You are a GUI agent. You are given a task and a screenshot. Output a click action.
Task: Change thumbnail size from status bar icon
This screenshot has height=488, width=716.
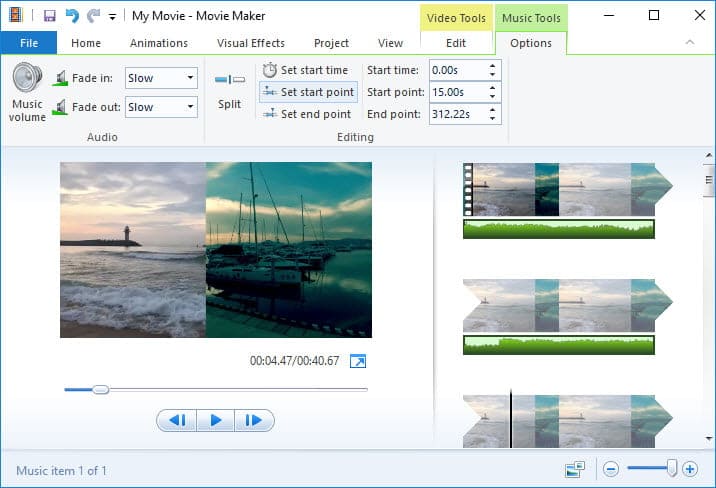pyautogui.click(x=574, y=469)
